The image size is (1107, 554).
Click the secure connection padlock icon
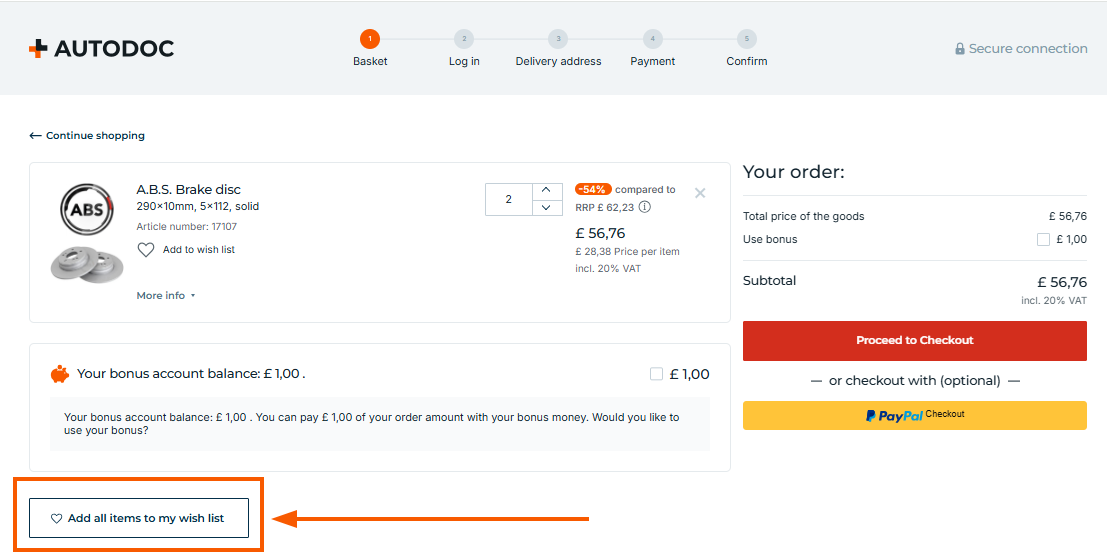click(x=960, y=49)
